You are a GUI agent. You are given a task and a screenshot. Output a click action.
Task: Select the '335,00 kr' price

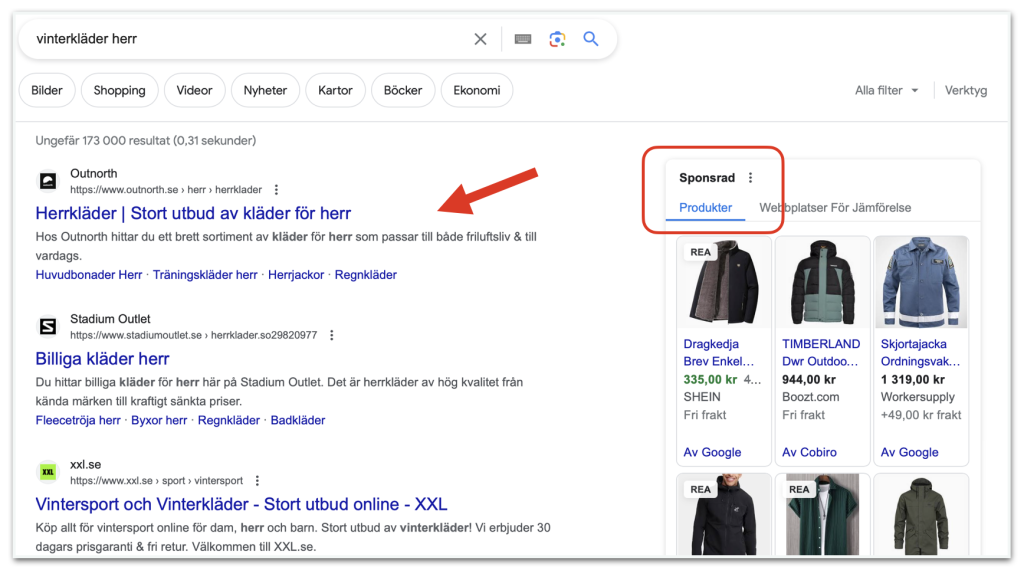[710, 379]
